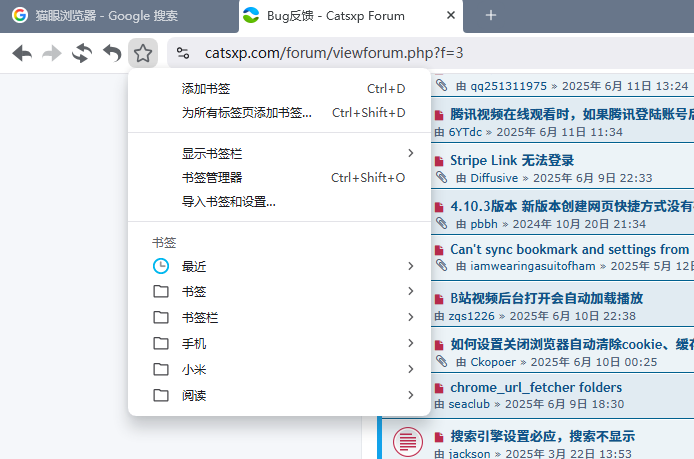
Task: Open Can't sync bookmark and settings topic
Action: click(x=570, y=250)
